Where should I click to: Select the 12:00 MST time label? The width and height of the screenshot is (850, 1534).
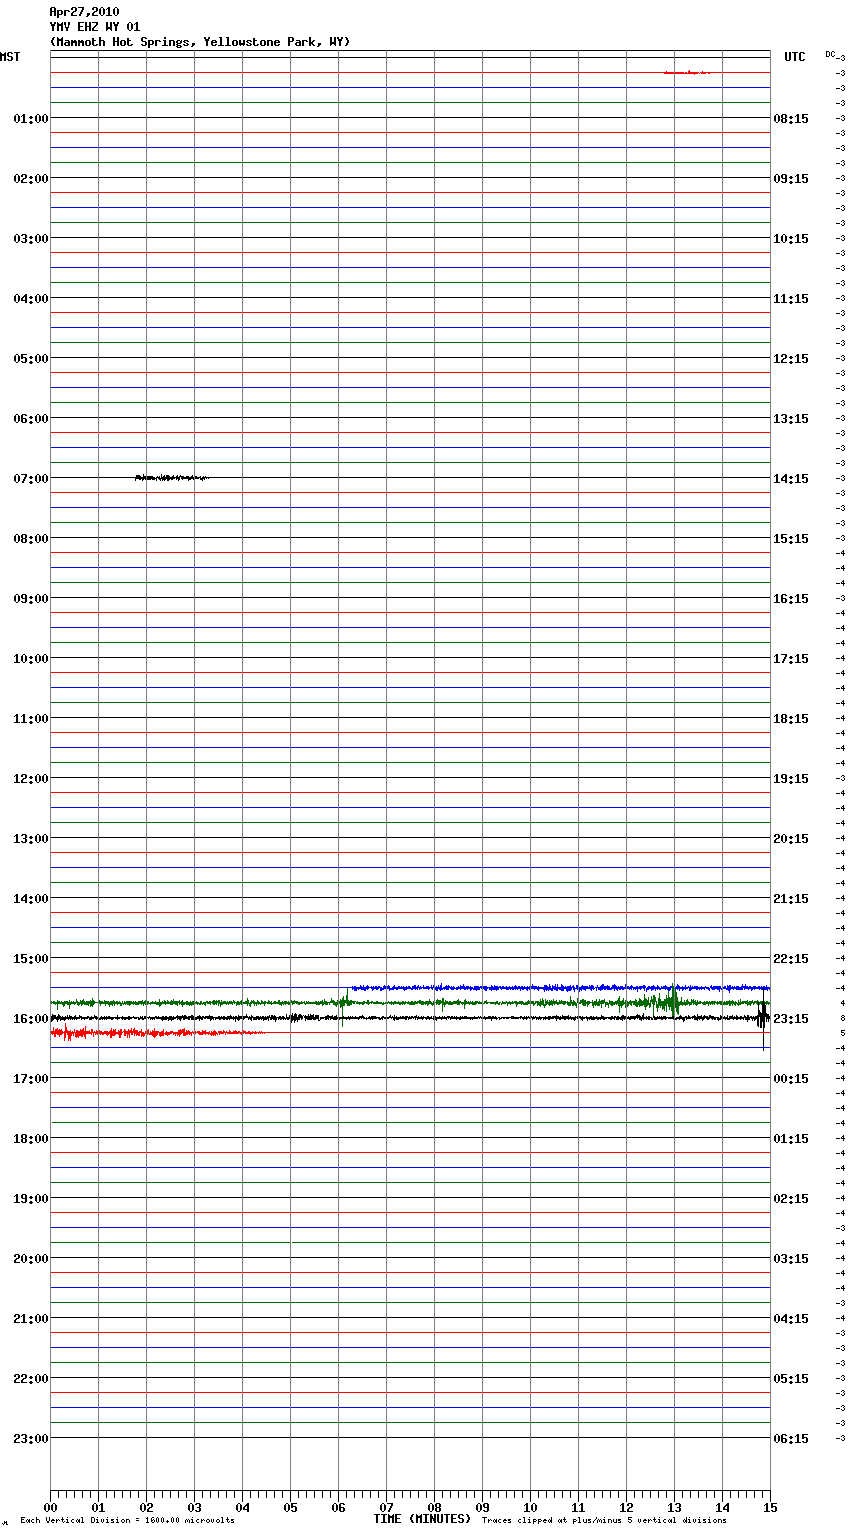coord(31,779)
